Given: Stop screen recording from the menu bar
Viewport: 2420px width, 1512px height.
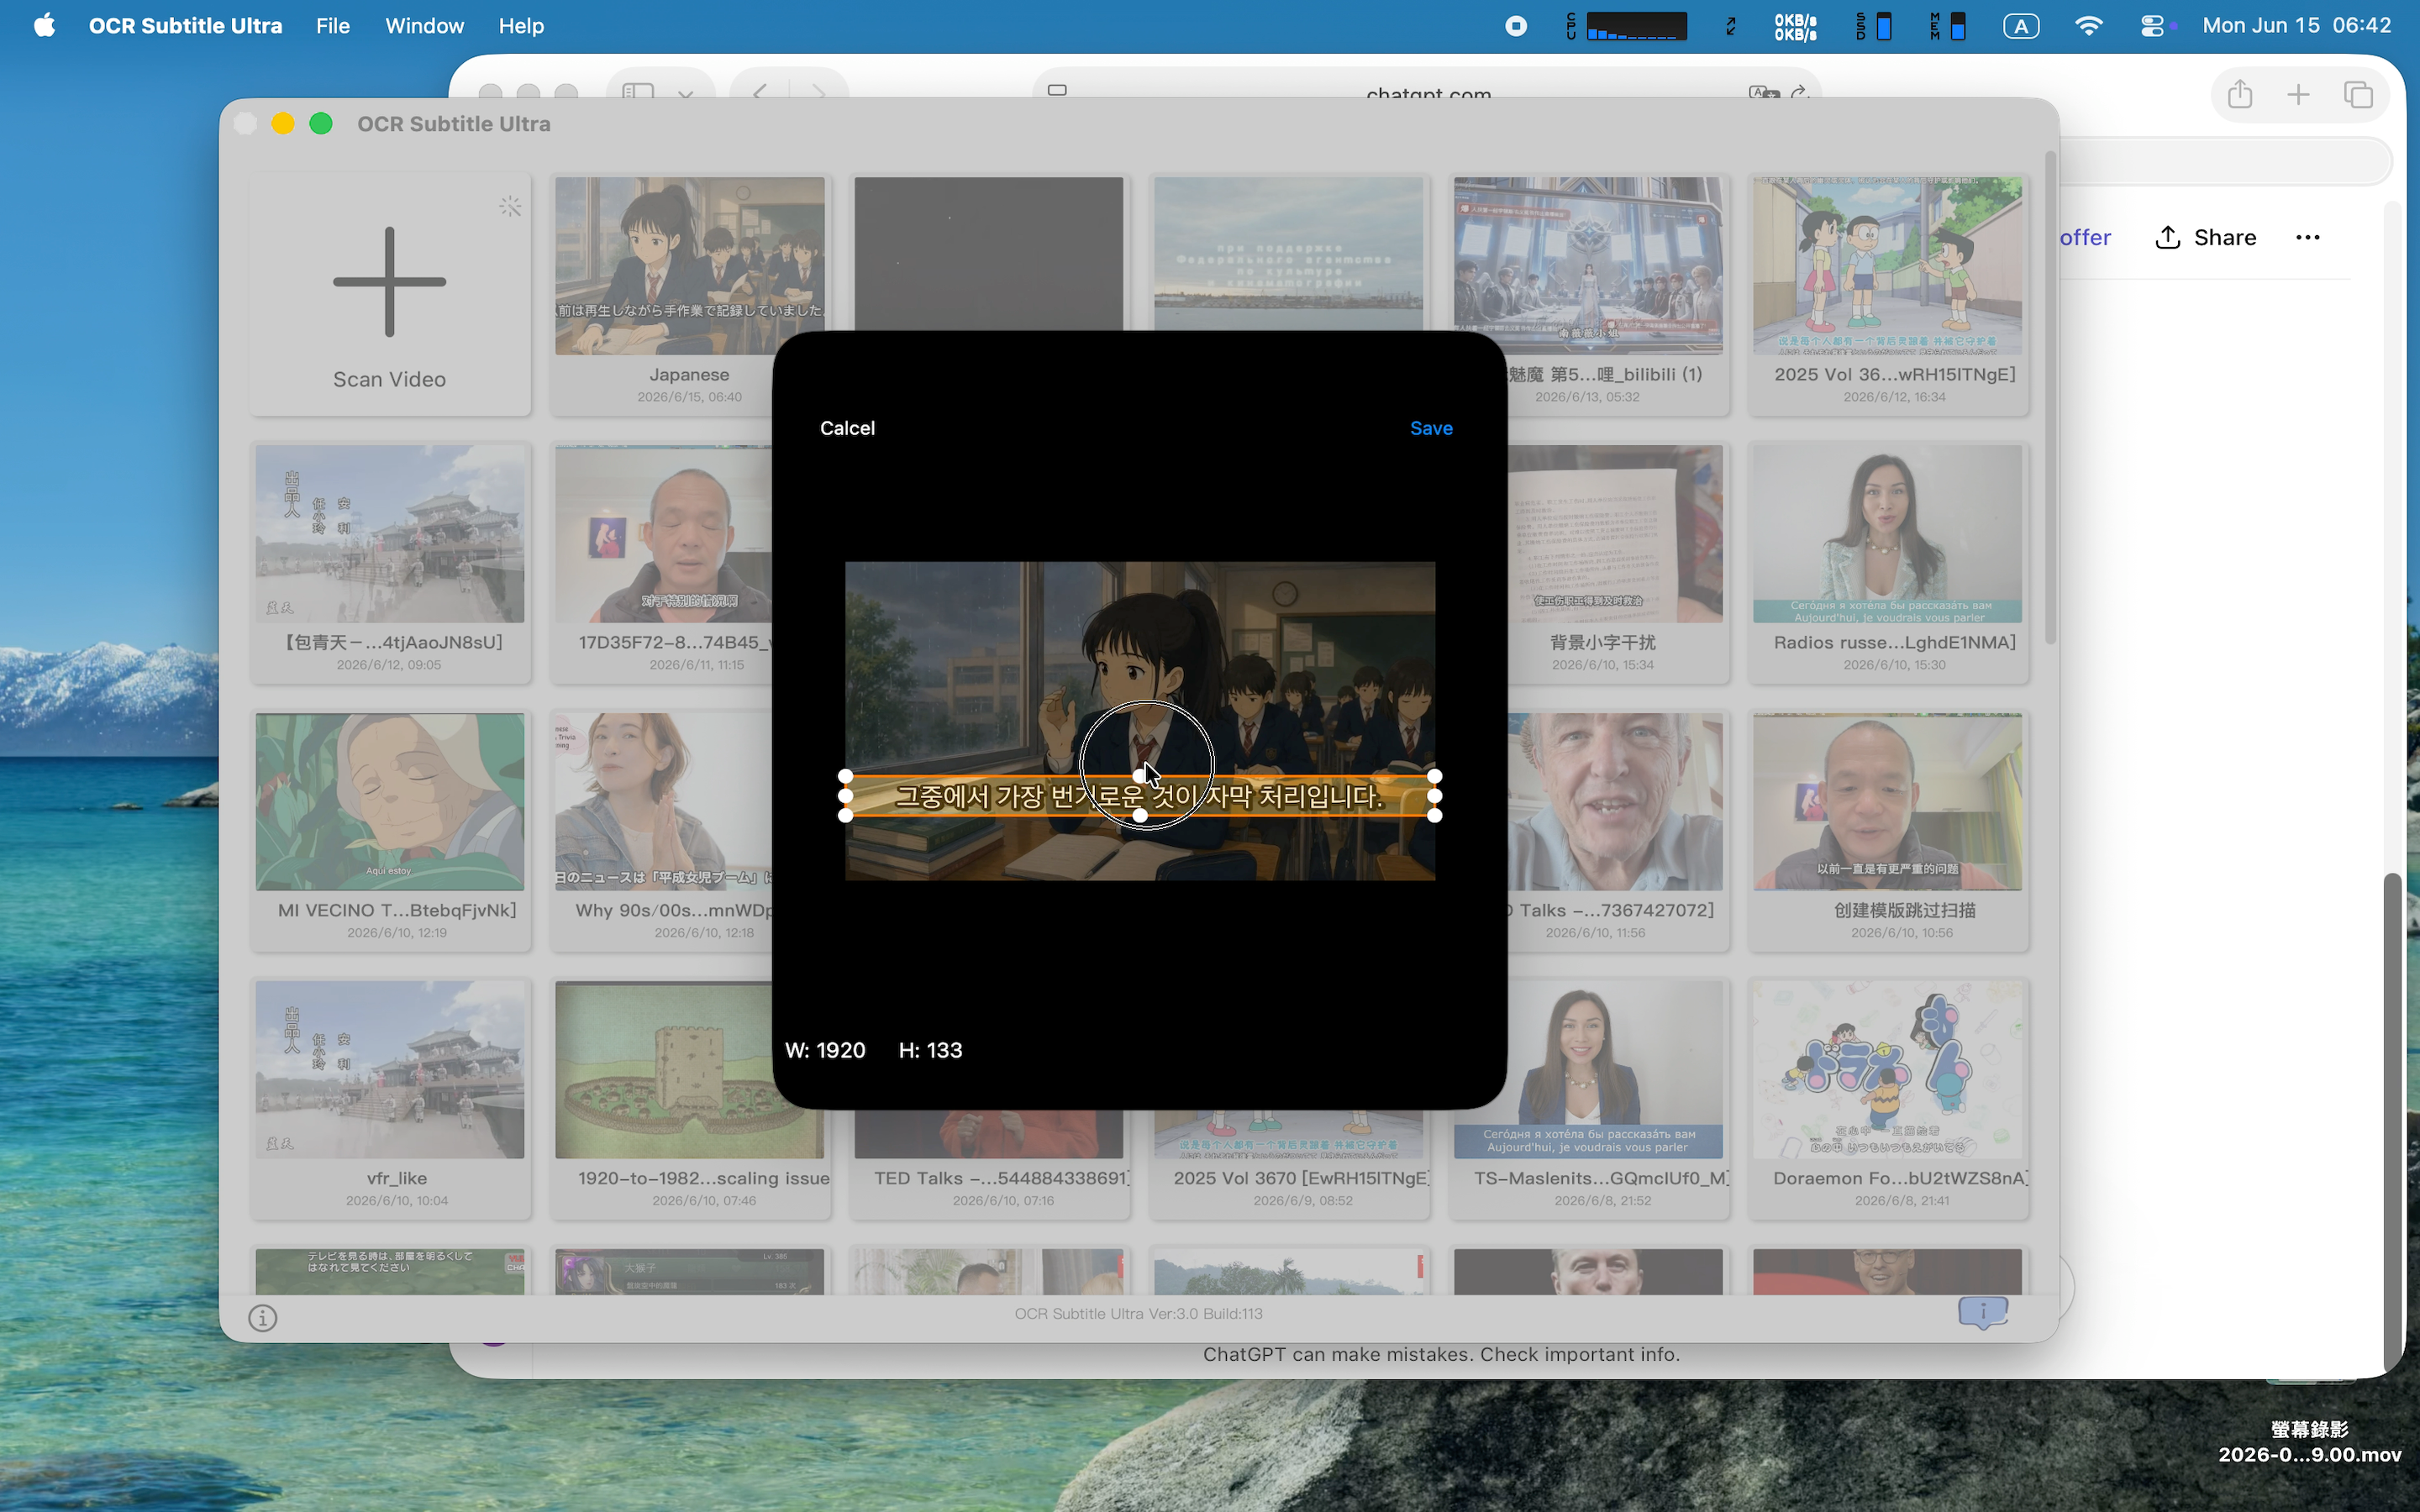Looking at the screenshot, I should pos(1516,26).
